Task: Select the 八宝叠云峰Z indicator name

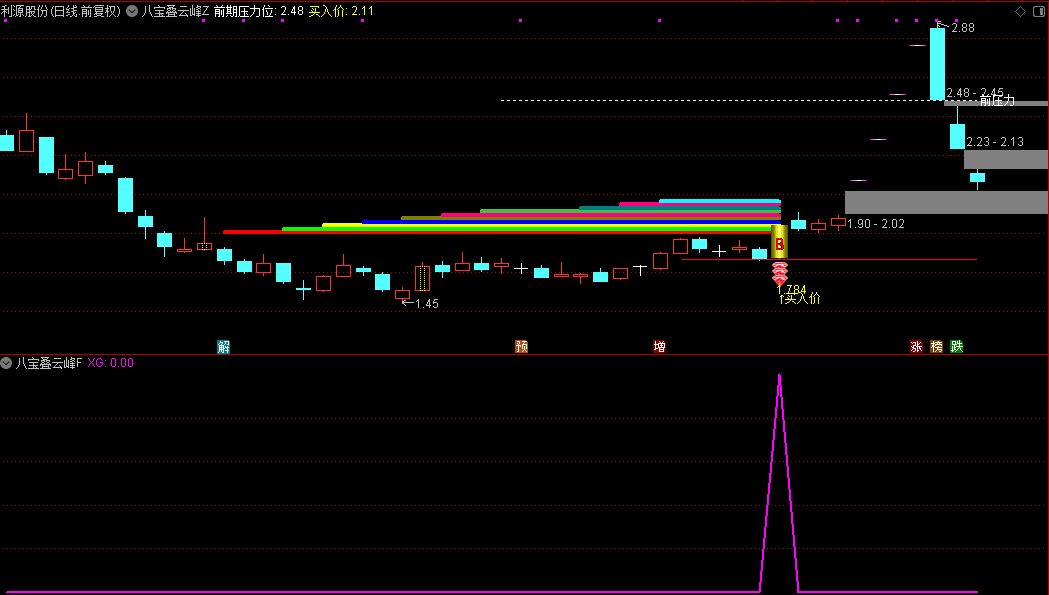Action: (x=175, y=11)
